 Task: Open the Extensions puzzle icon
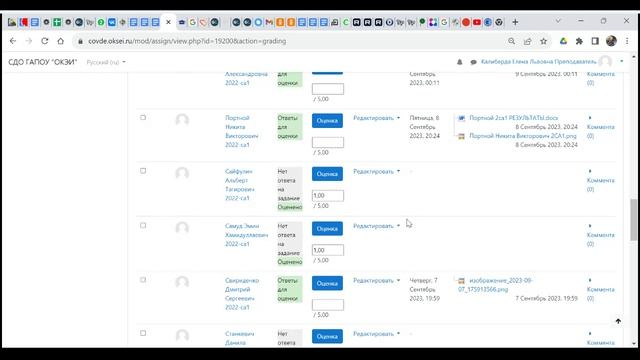tap(579, 41)
